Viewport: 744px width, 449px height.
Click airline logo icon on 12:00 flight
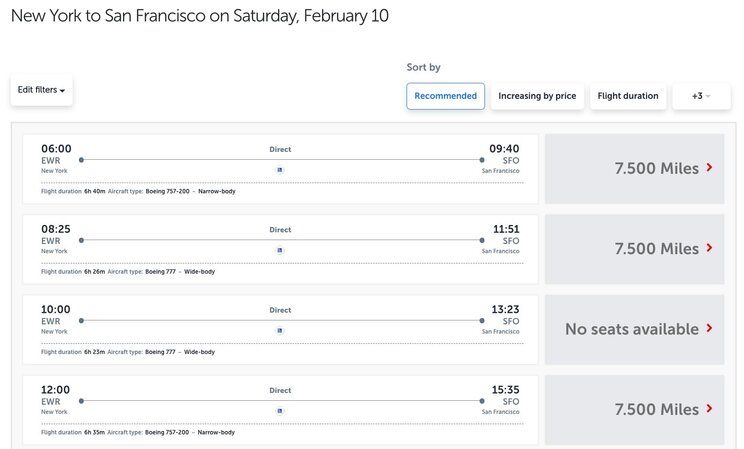coord(280,410)
